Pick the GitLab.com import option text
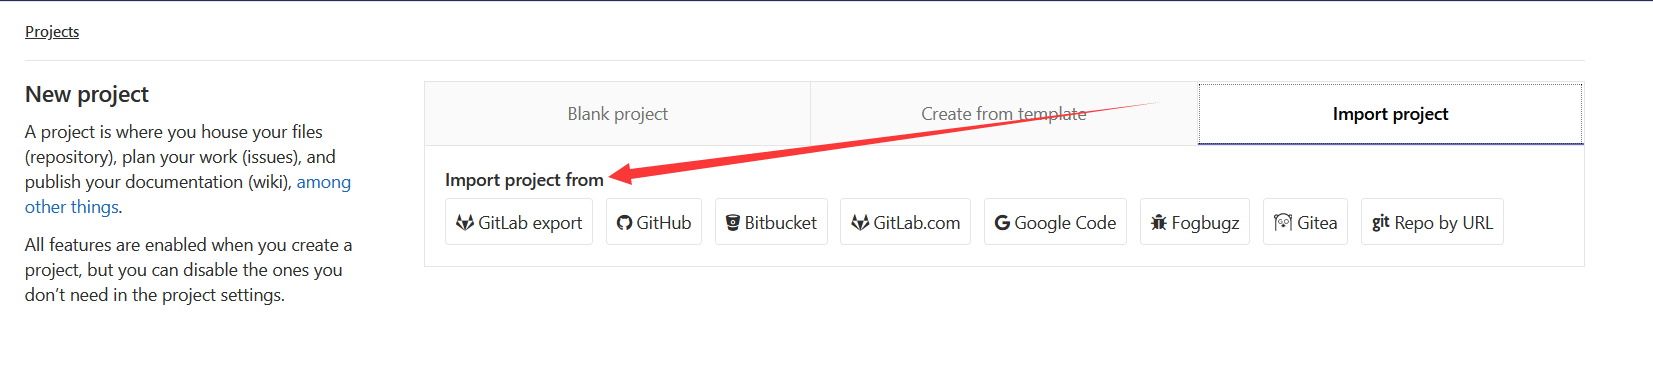1653x387 pixels. (917, 223)
